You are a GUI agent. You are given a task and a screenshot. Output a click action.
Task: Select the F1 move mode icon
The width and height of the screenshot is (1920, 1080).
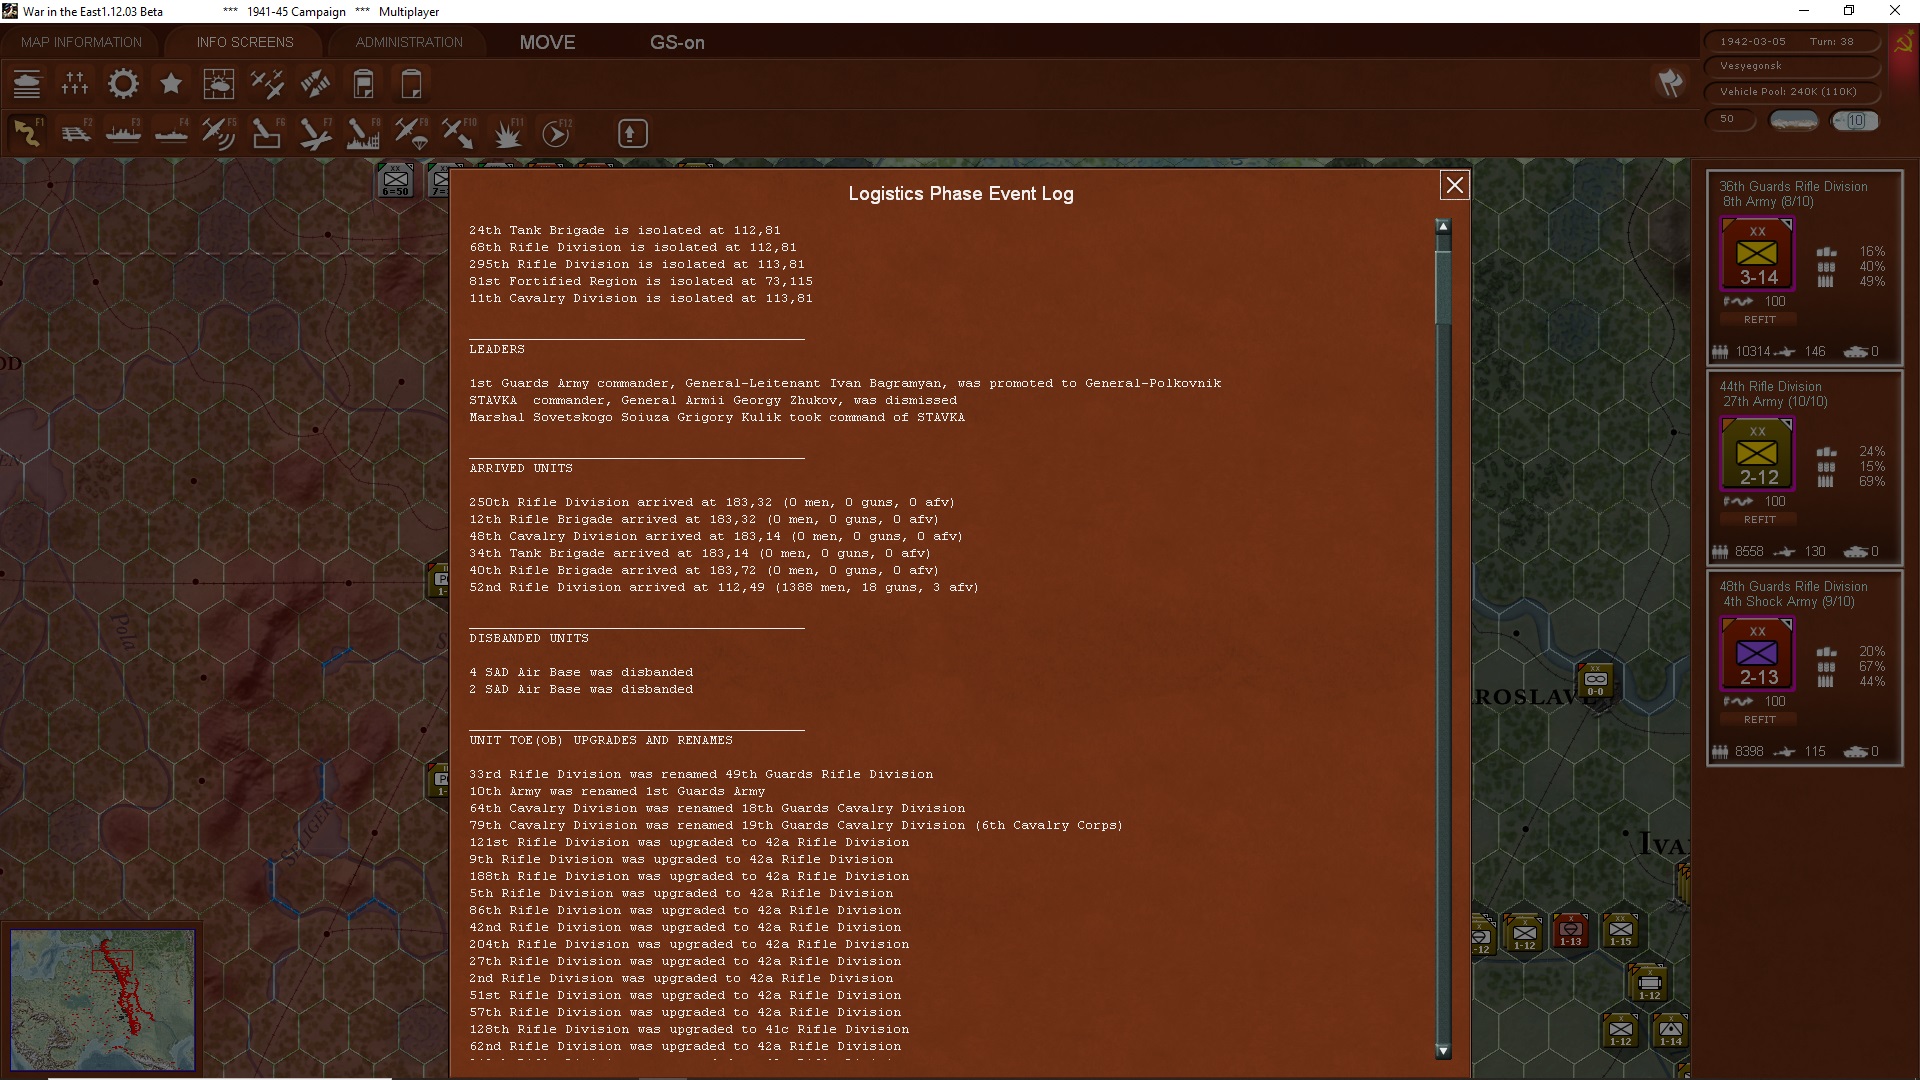tap(27, 133)
